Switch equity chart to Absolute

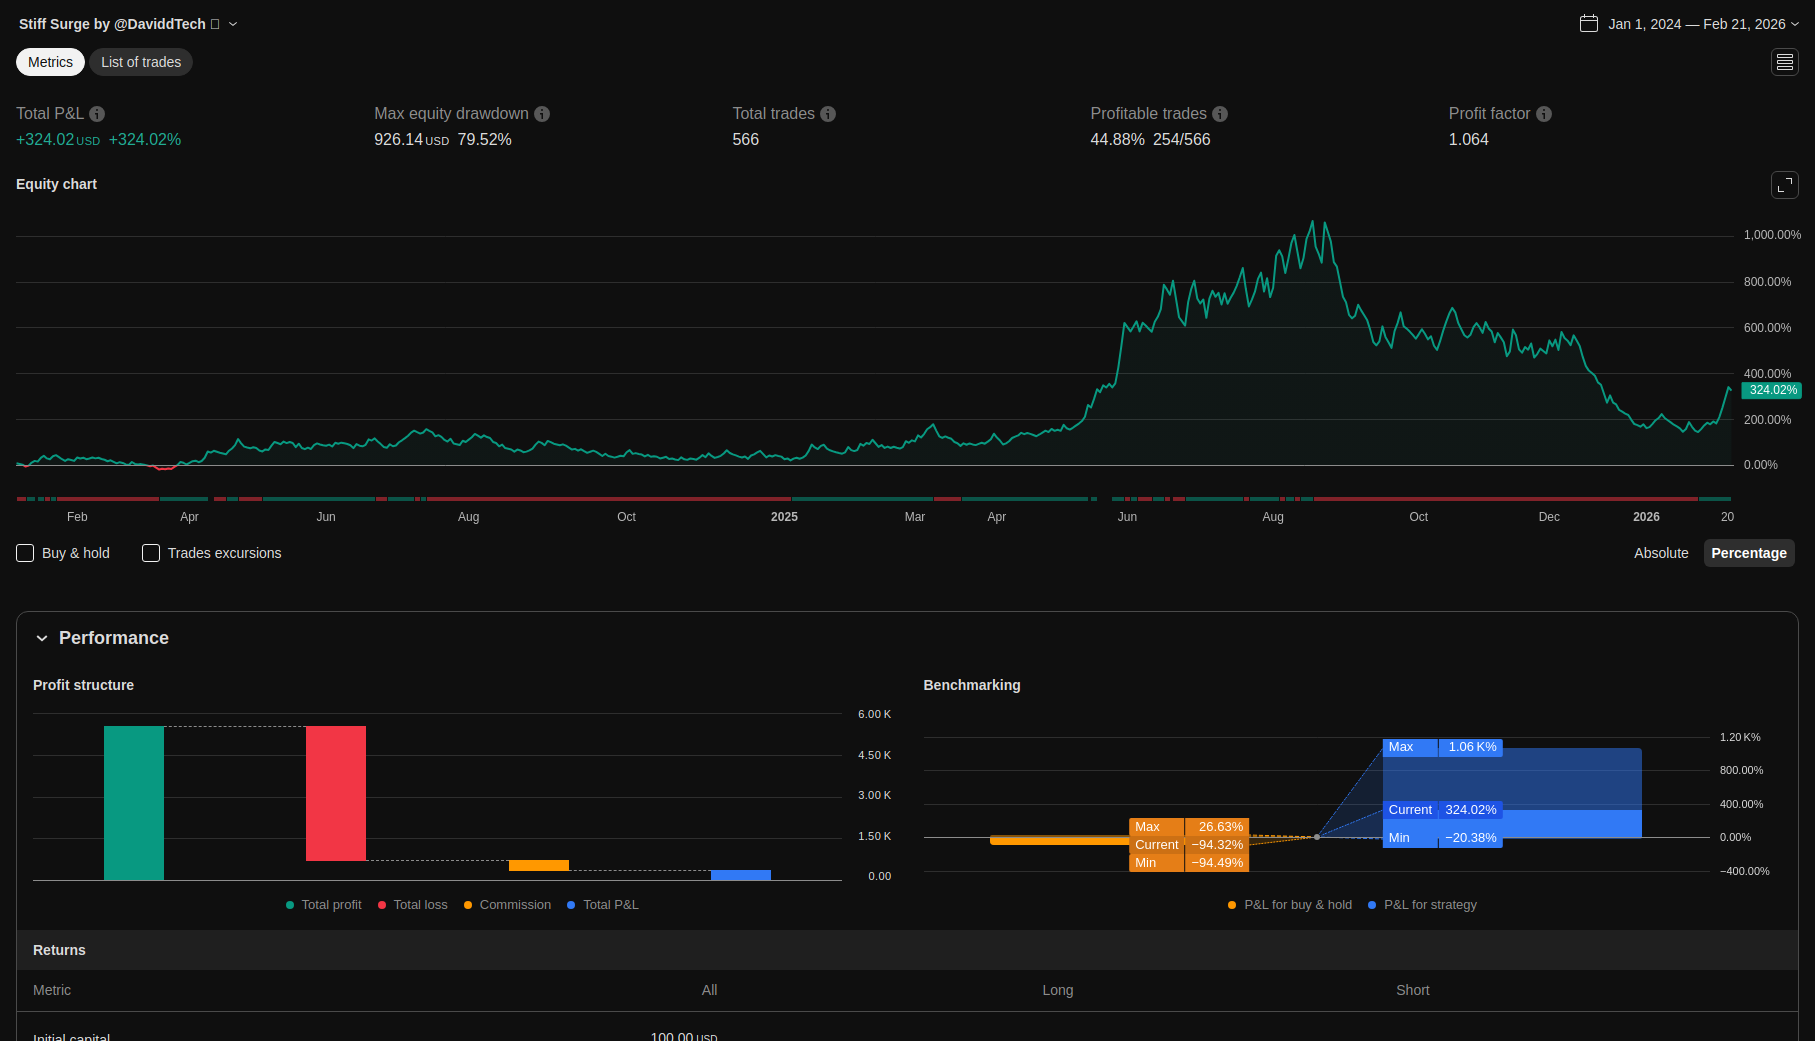click(1661, 553)
